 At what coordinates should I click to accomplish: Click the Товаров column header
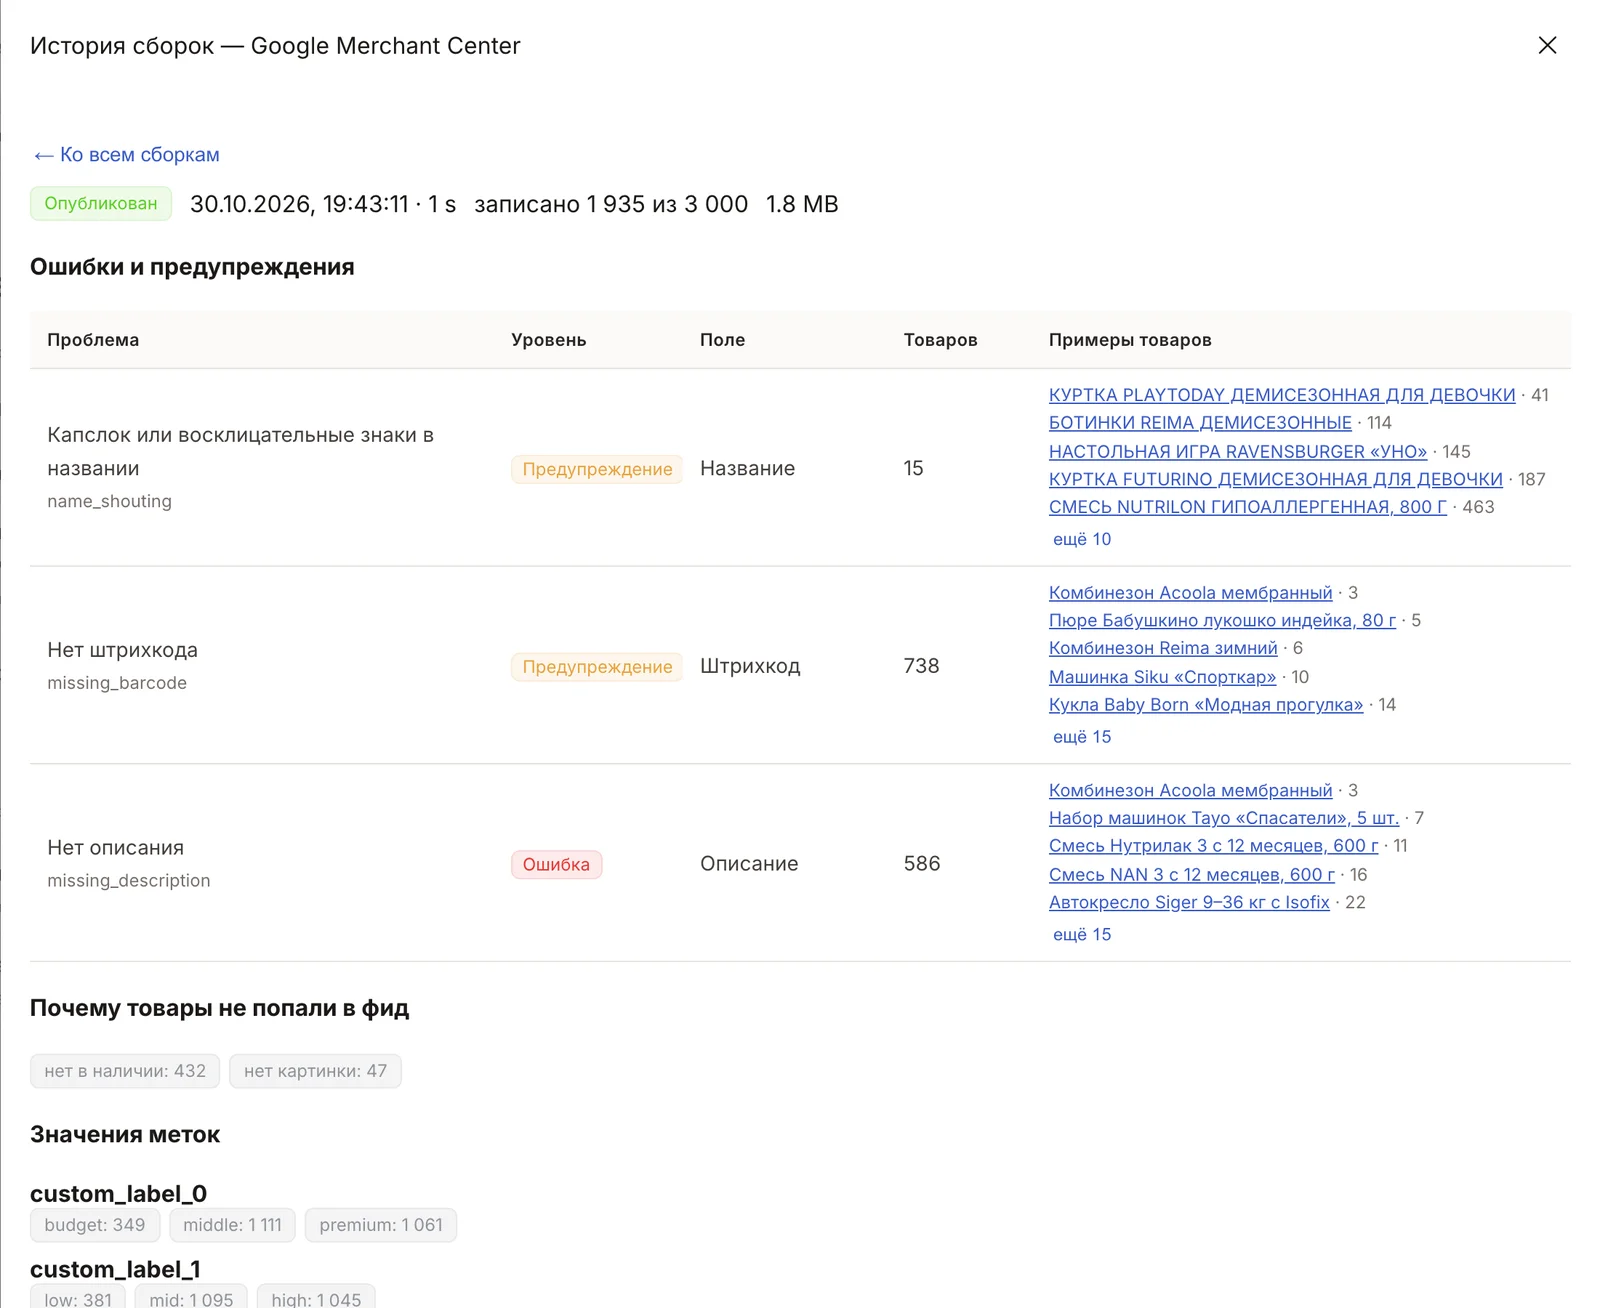tap(940, 340)
